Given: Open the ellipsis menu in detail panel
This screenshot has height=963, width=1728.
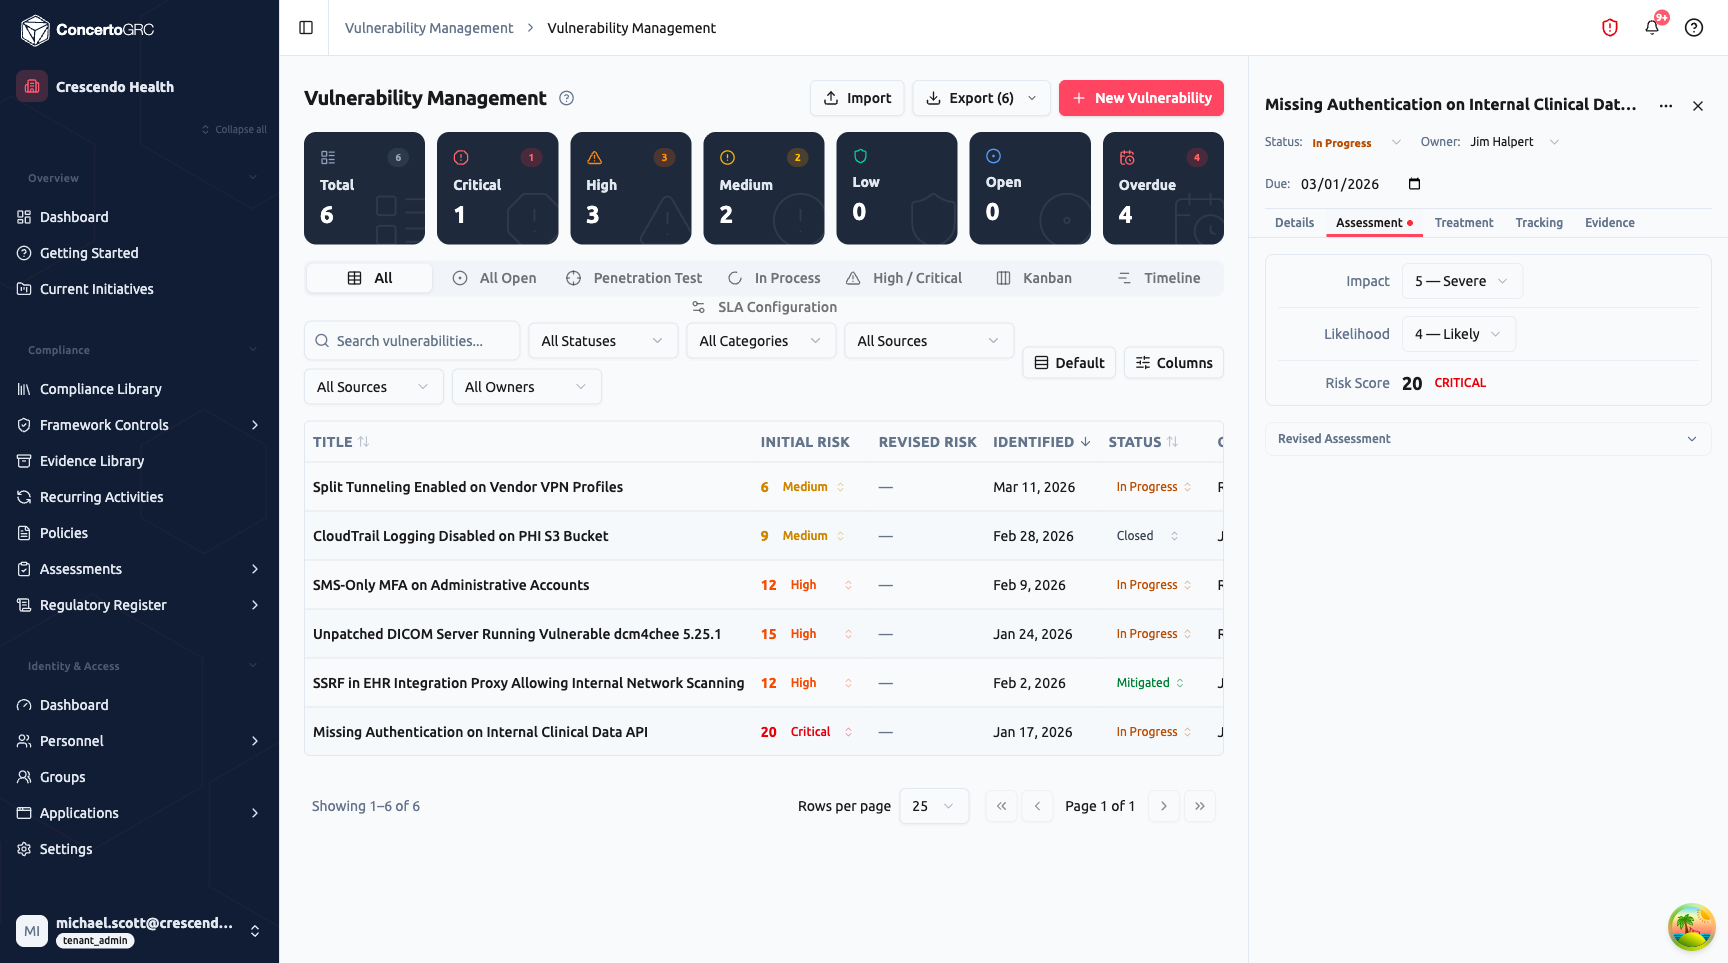Looking at the screenshot, I should coord(1666,105).
